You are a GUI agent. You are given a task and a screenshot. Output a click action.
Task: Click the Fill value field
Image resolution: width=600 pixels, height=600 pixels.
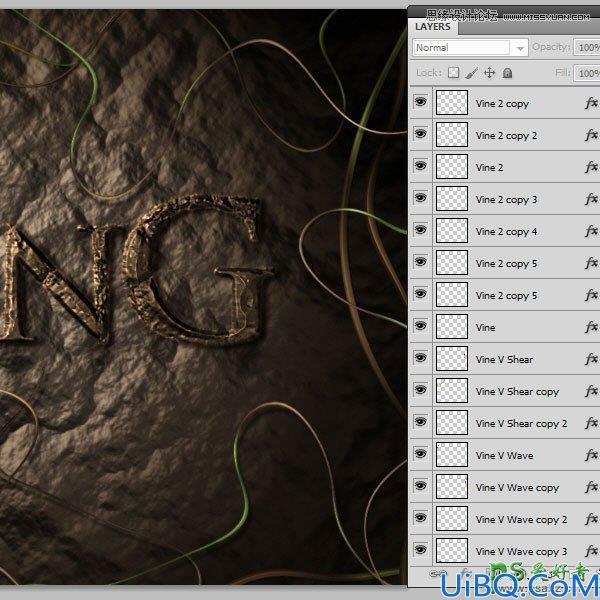587,73
